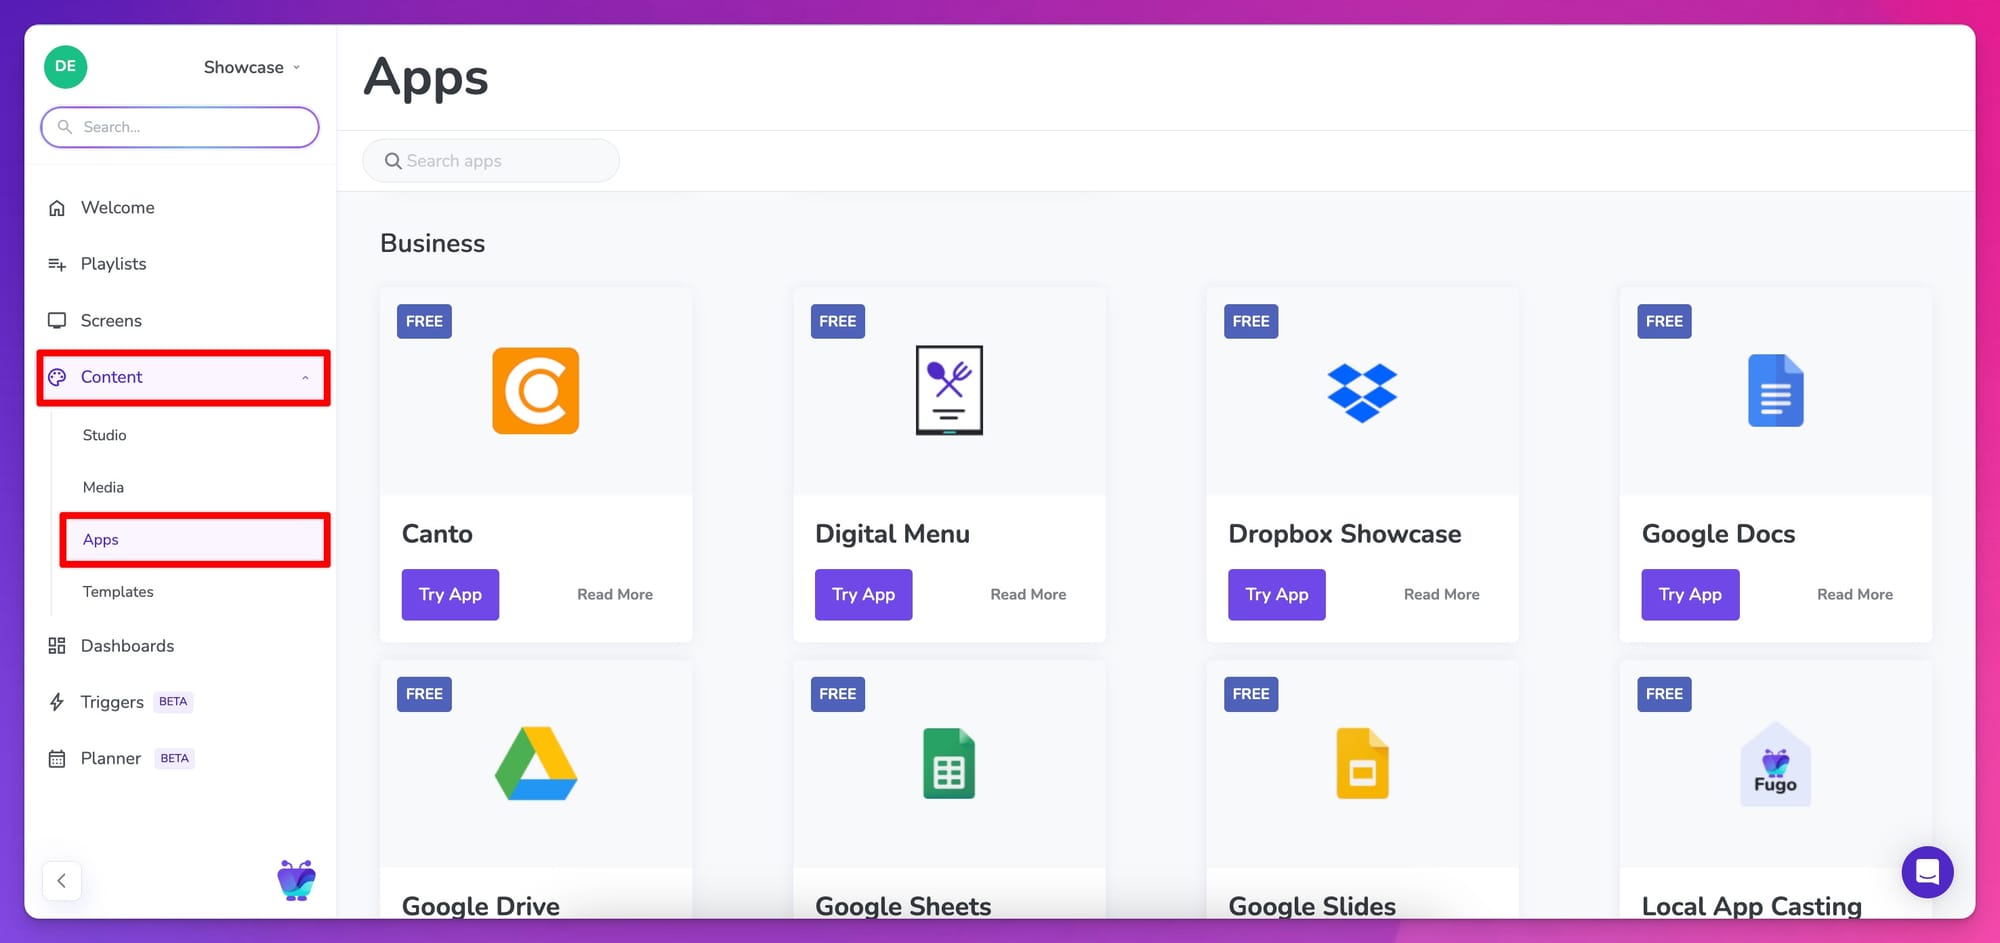
Task: Open the Showcase workspace dropdown
Action: click(x=251, y=67)
